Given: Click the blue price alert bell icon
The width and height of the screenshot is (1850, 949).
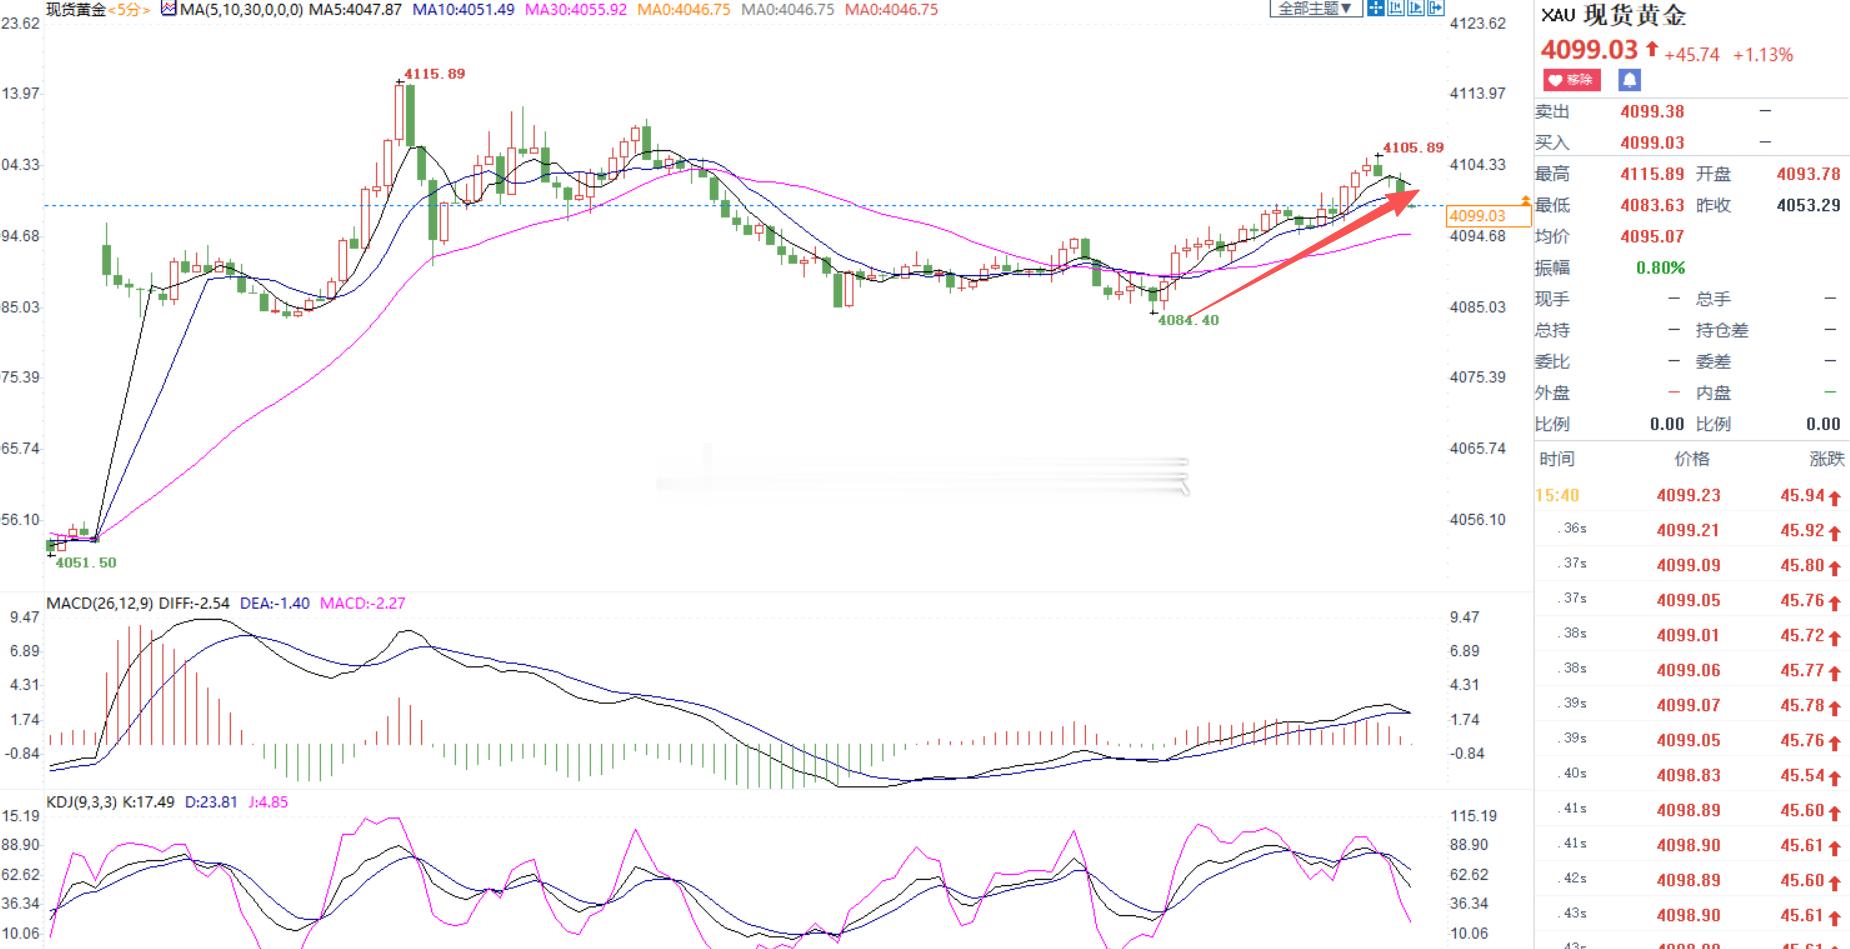Looking at the screenshot, I should click(x=1629, y=80).
